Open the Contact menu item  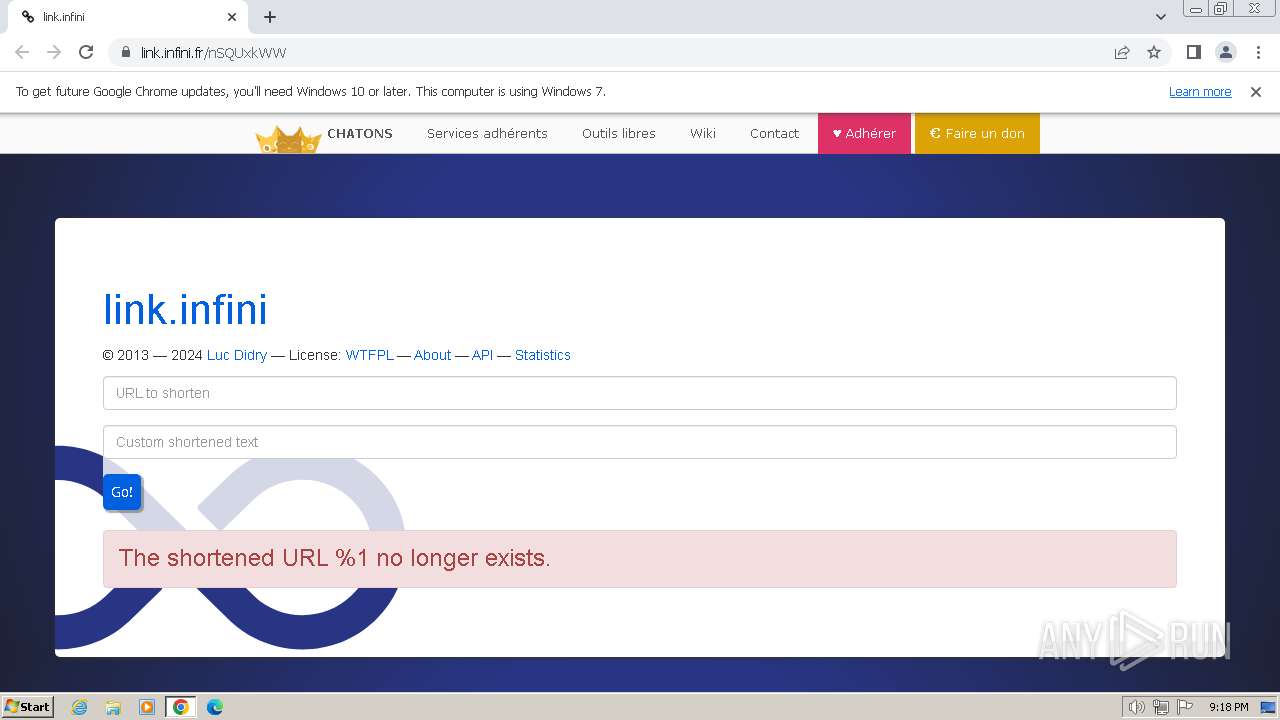[x=774, y=134]
